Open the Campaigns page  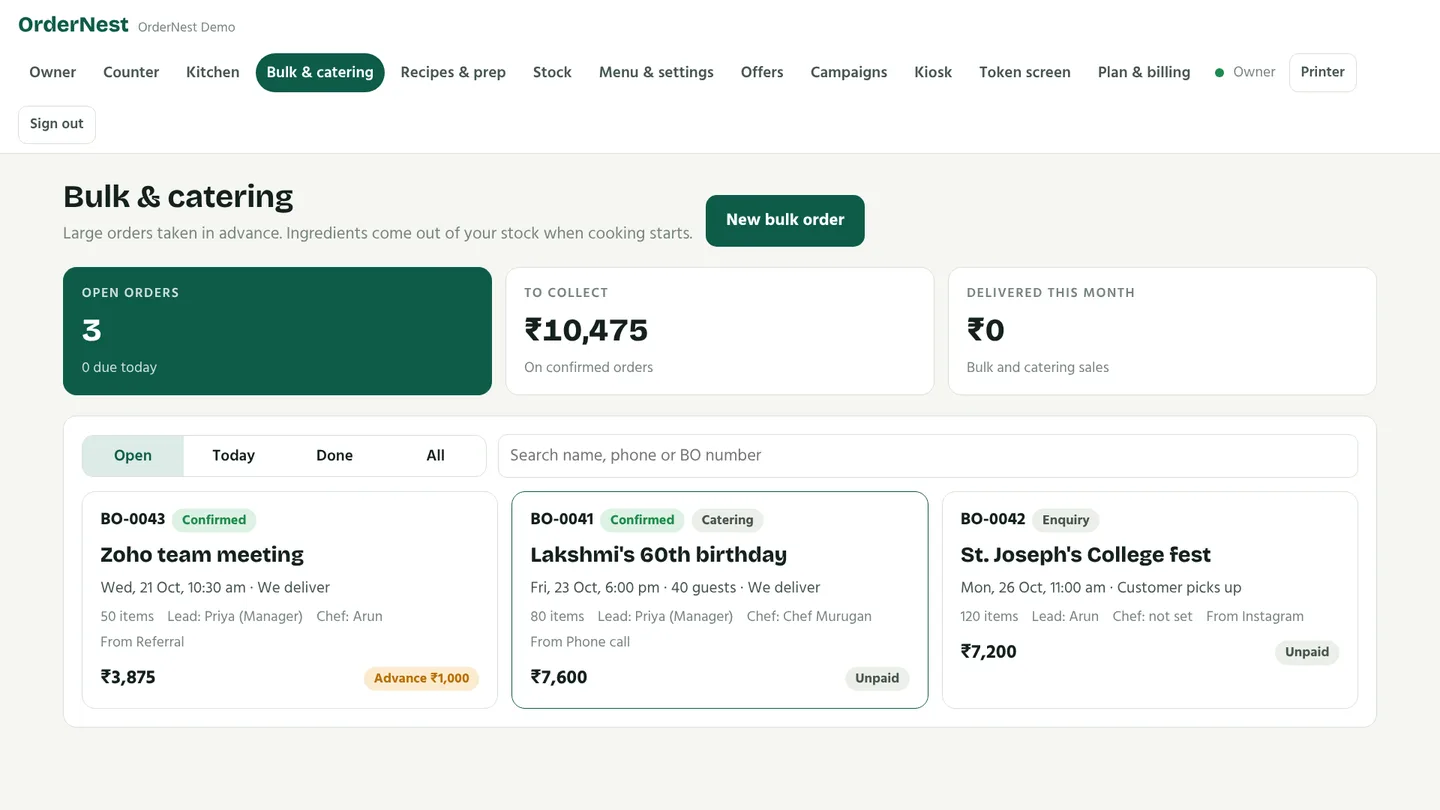[849, 72]
